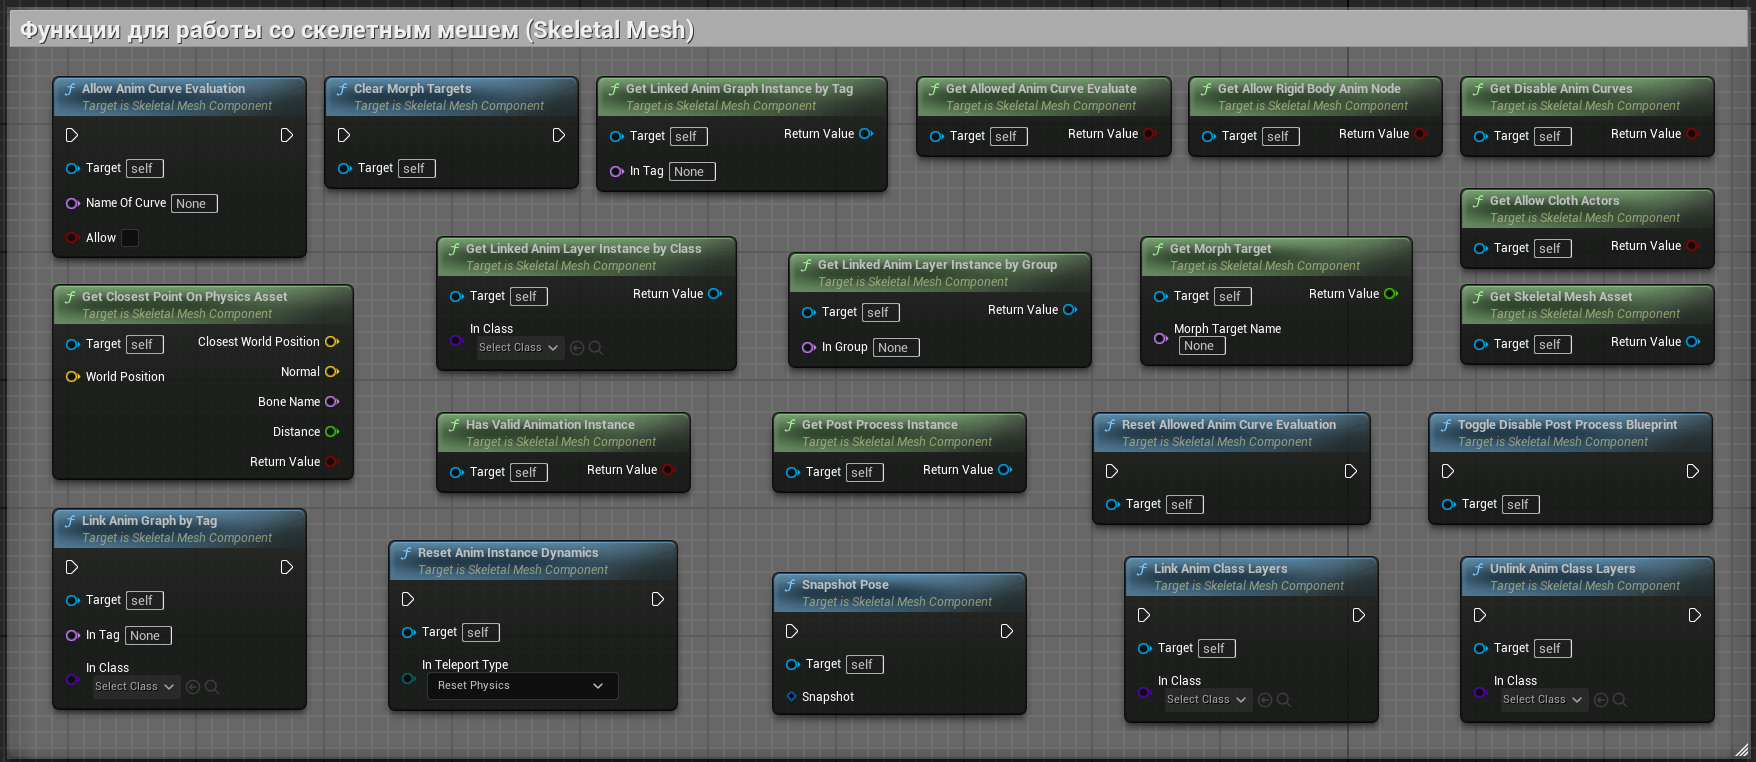Click World Position input pin

coord(73,376)
